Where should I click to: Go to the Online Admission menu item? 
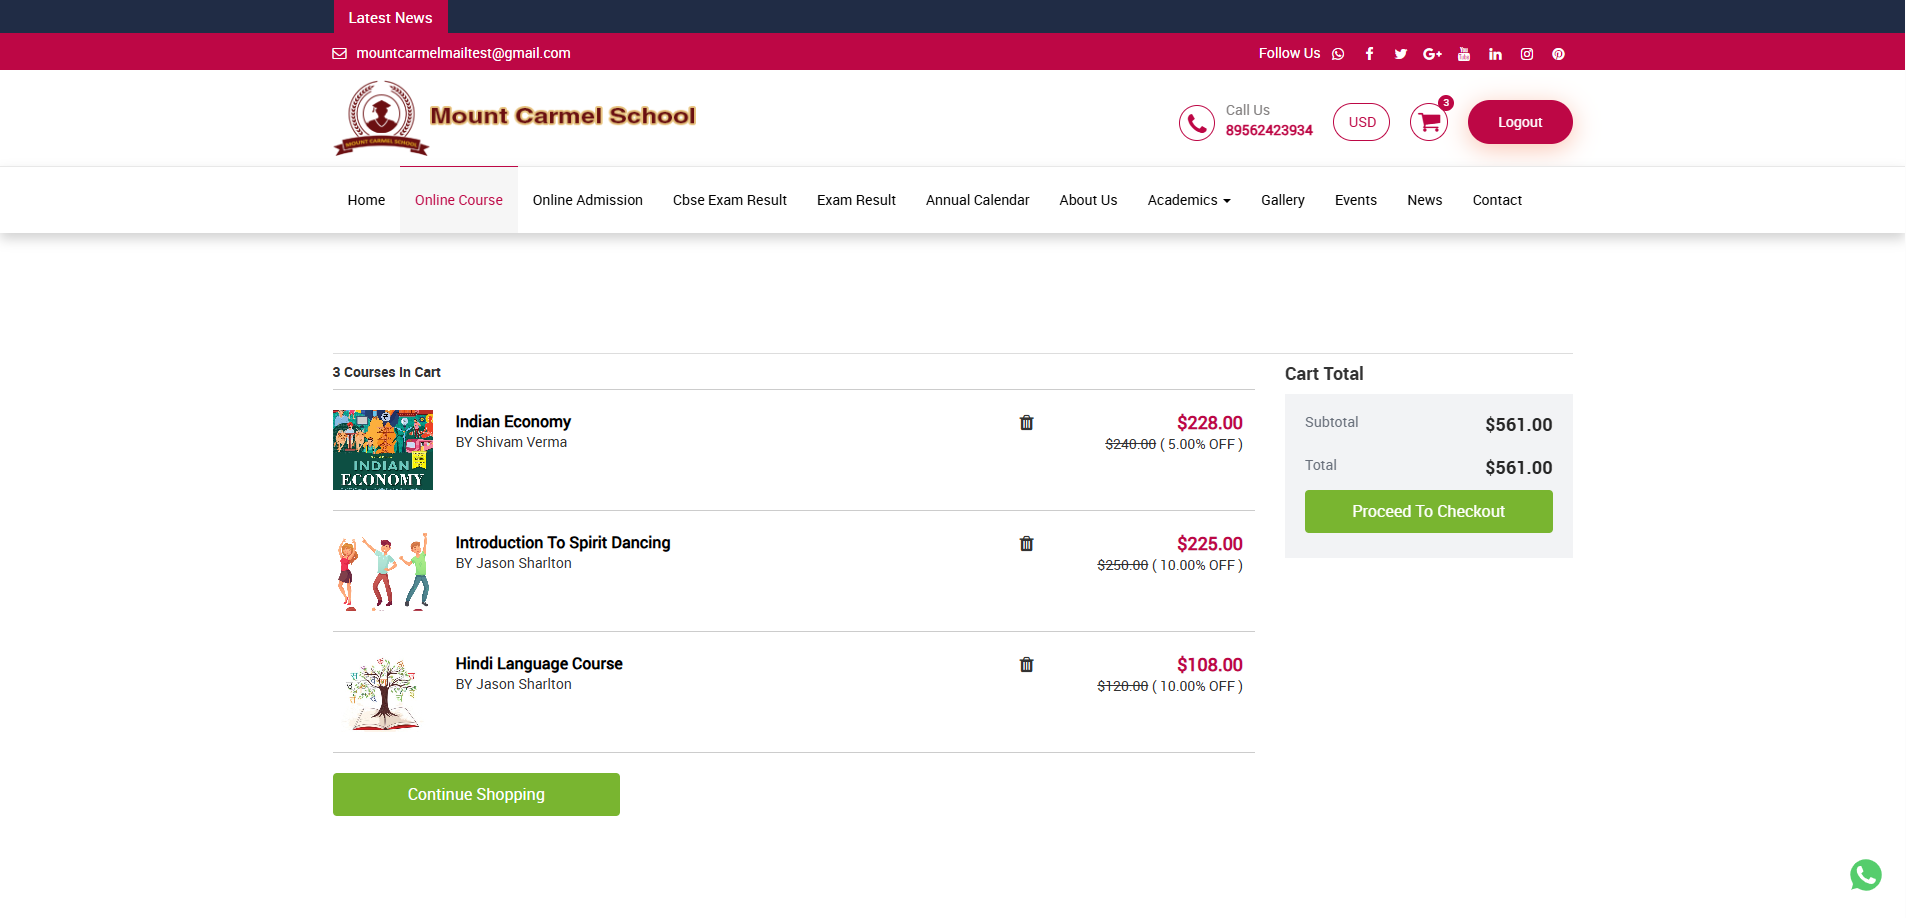point(587,200)
